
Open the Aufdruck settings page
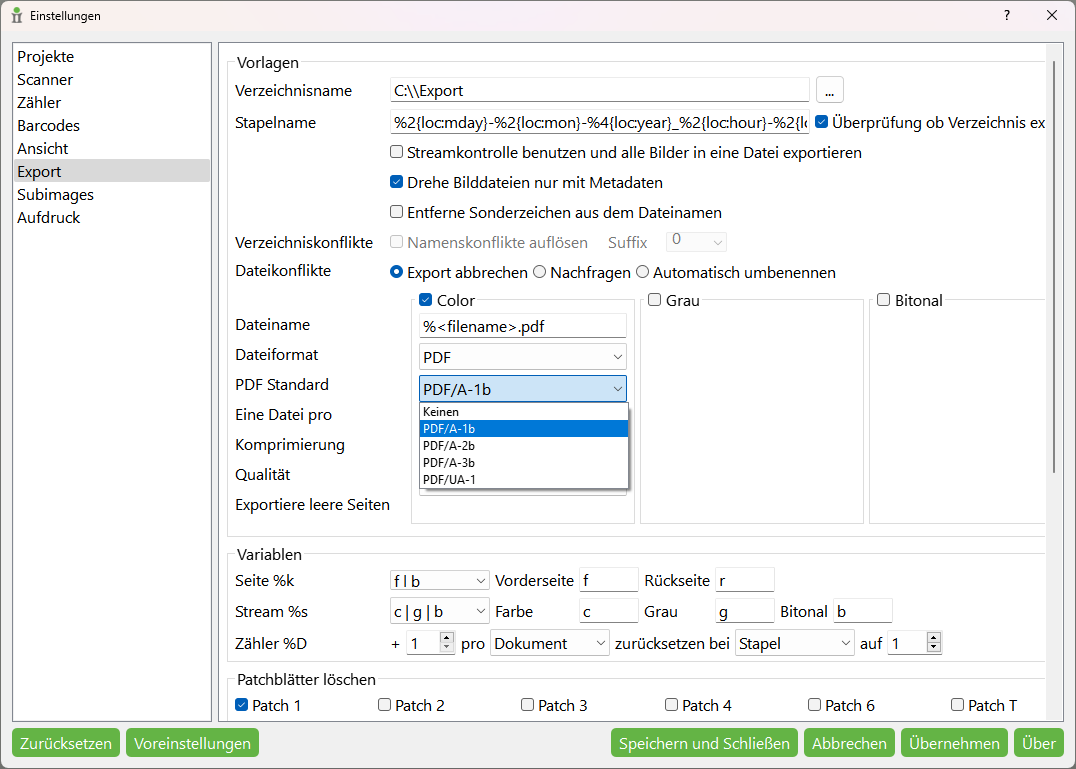pyautogui.click(x=111, y=217)
